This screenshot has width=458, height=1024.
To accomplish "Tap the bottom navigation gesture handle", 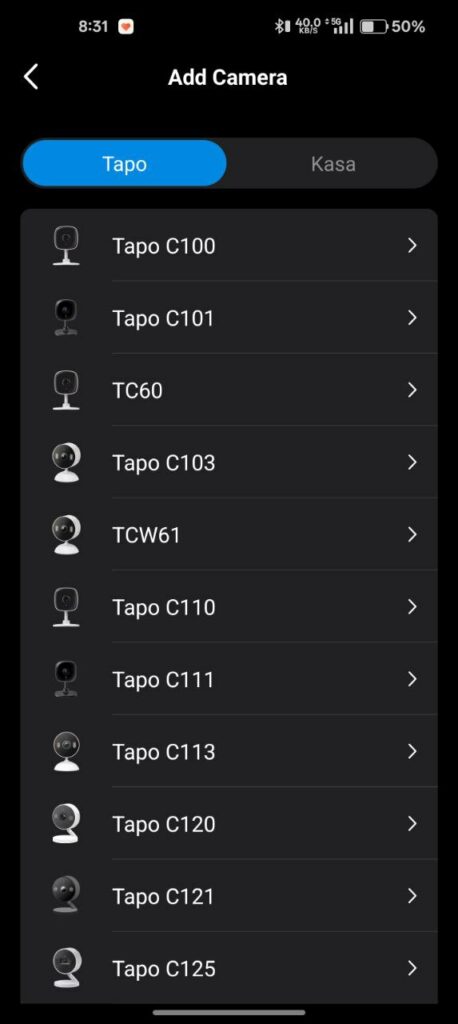I will (229, 1012).
